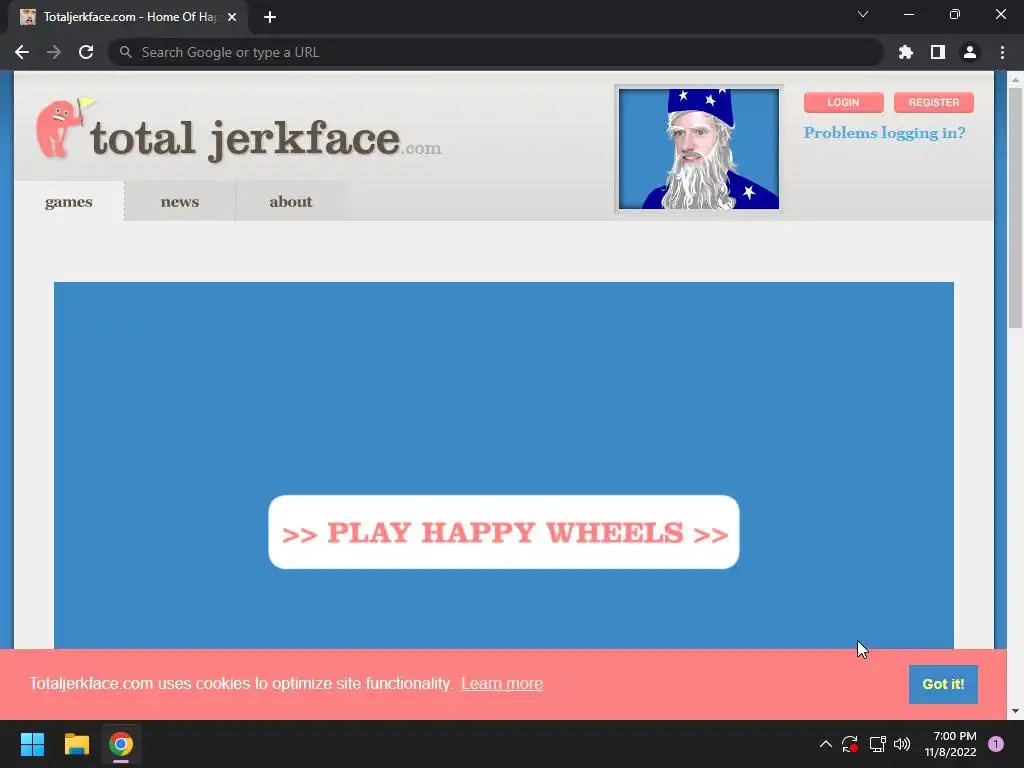Click the sync status tray icon

(850, 744)
